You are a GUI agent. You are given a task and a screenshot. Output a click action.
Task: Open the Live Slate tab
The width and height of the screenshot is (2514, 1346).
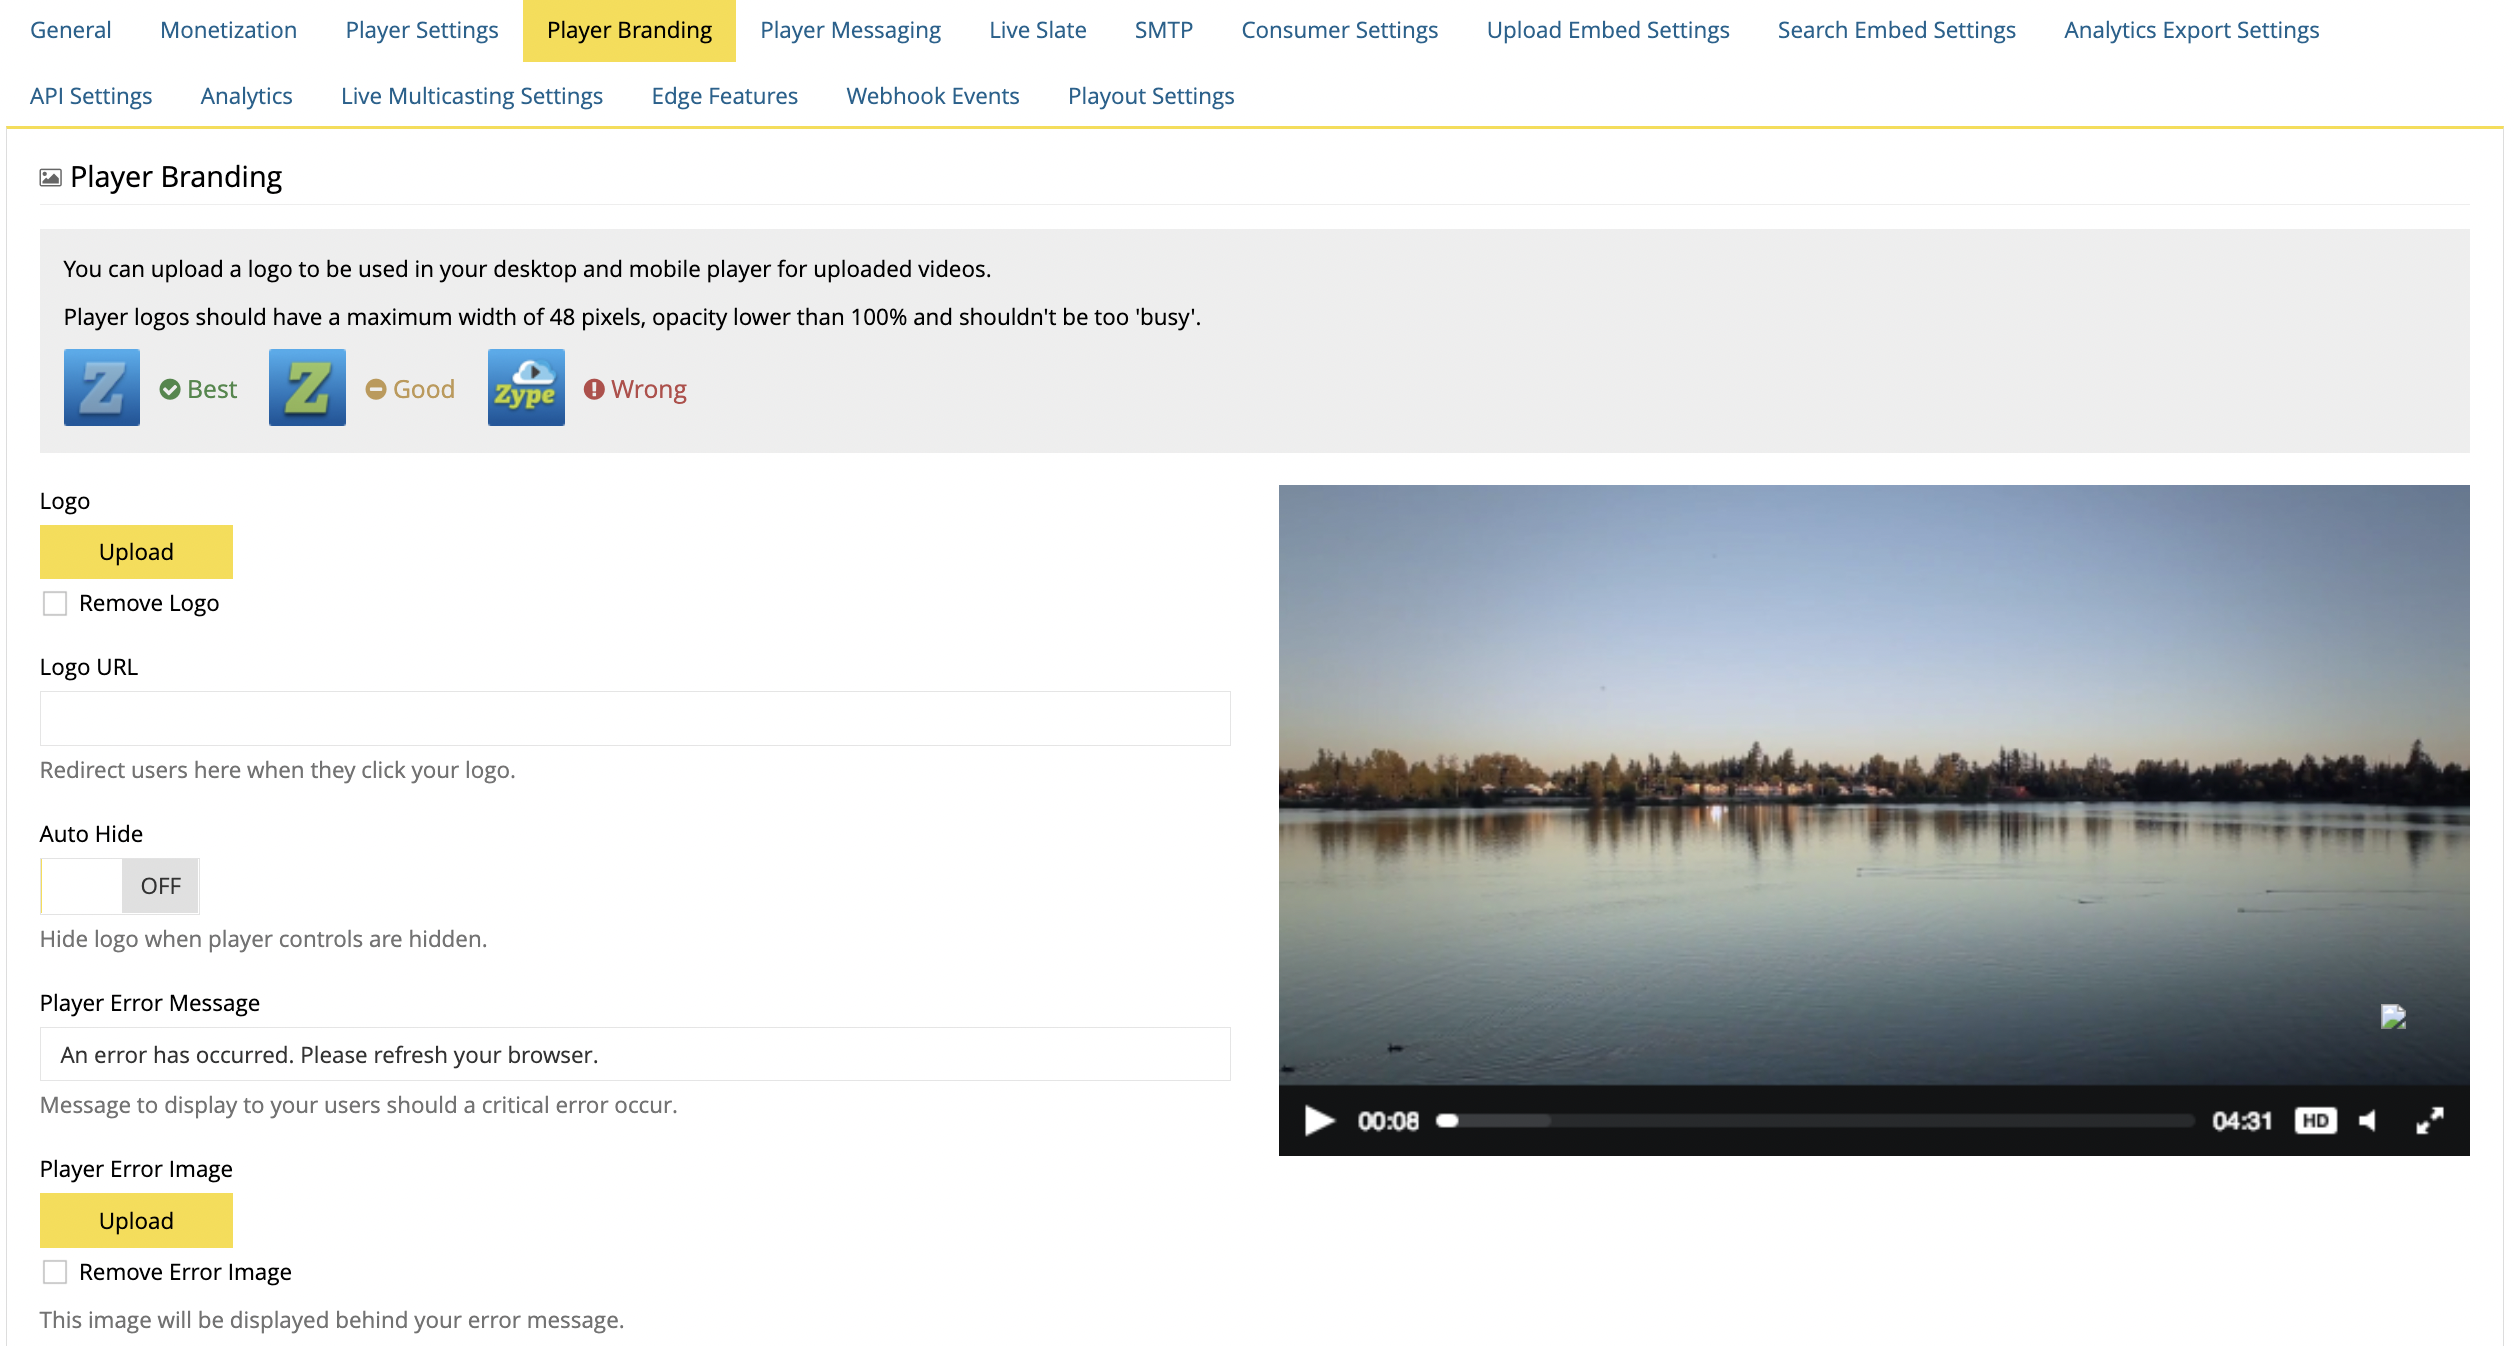tap(1038, 30)
